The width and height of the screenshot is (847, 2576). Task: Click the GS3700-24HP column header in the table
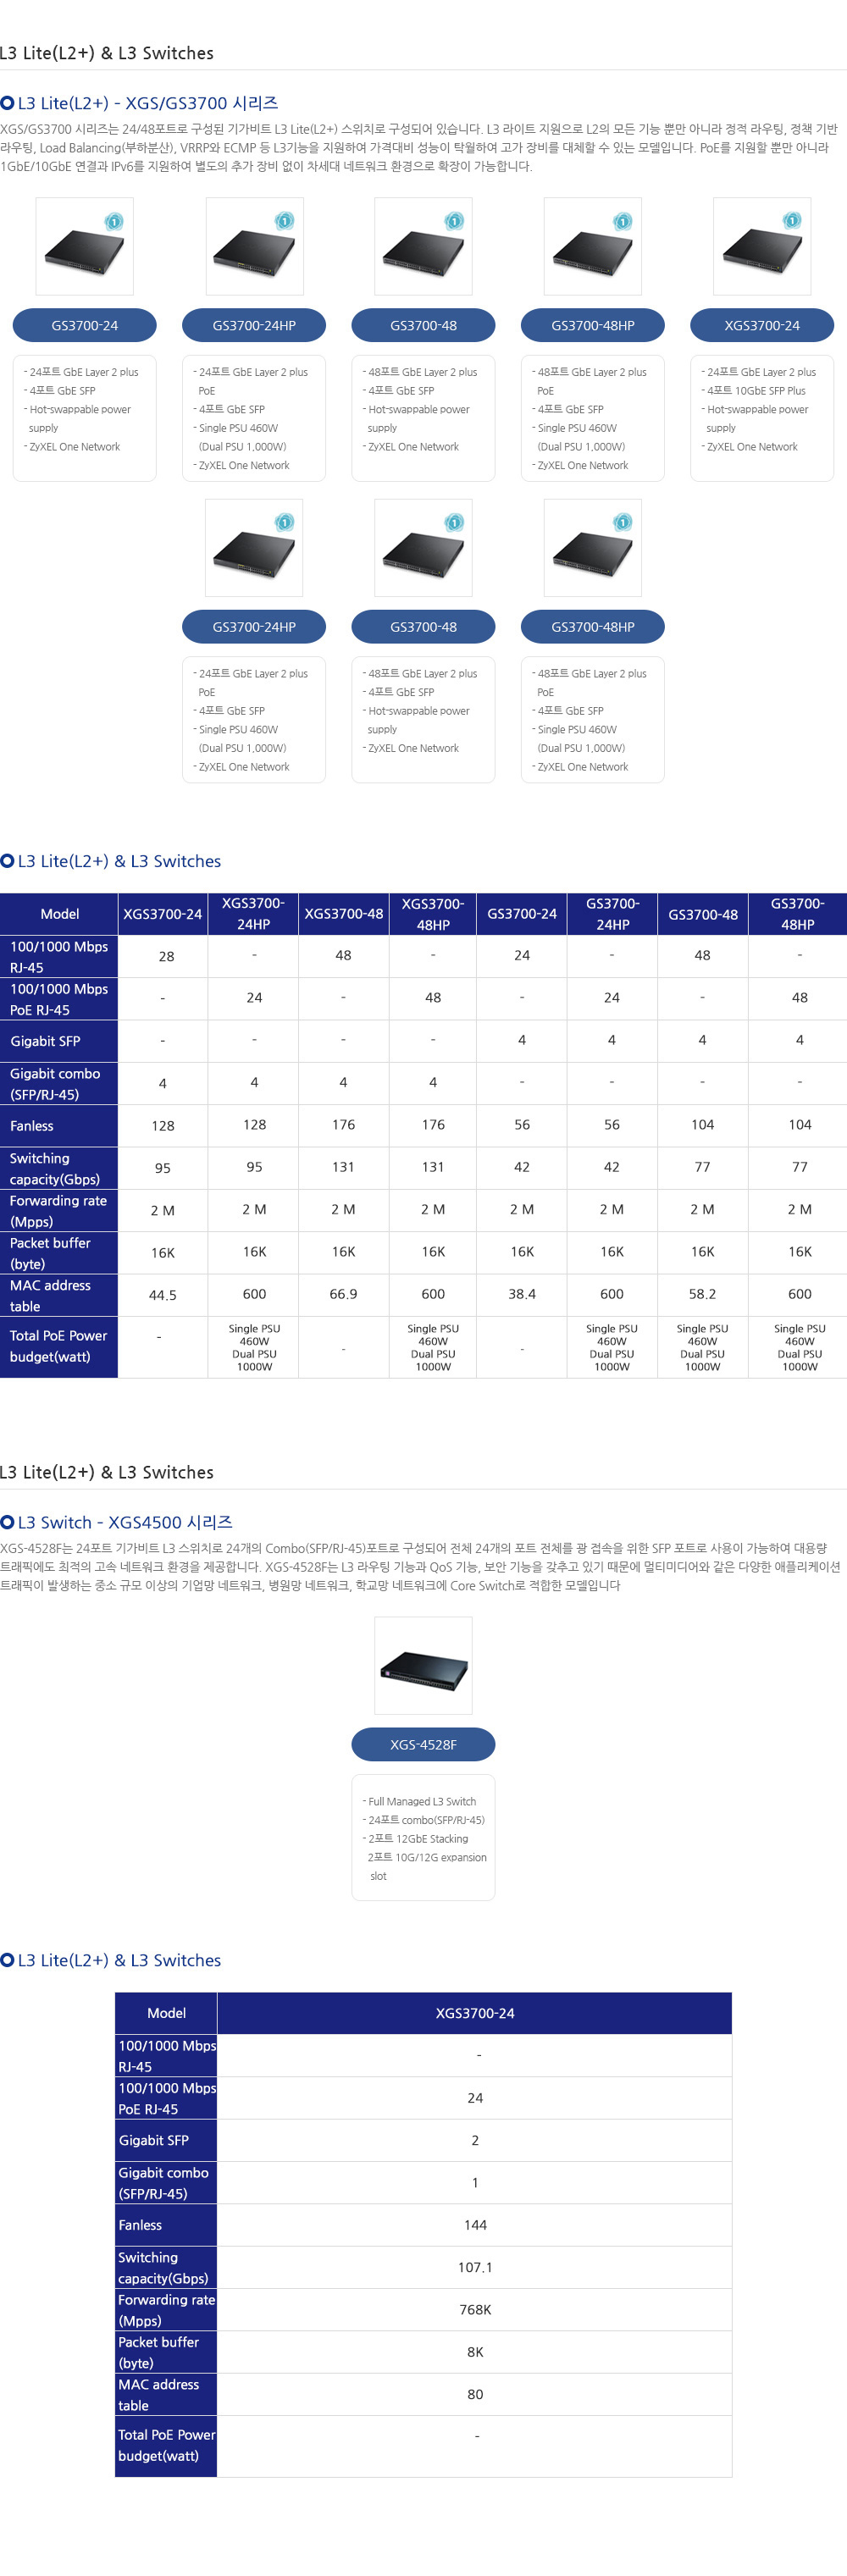612,914
